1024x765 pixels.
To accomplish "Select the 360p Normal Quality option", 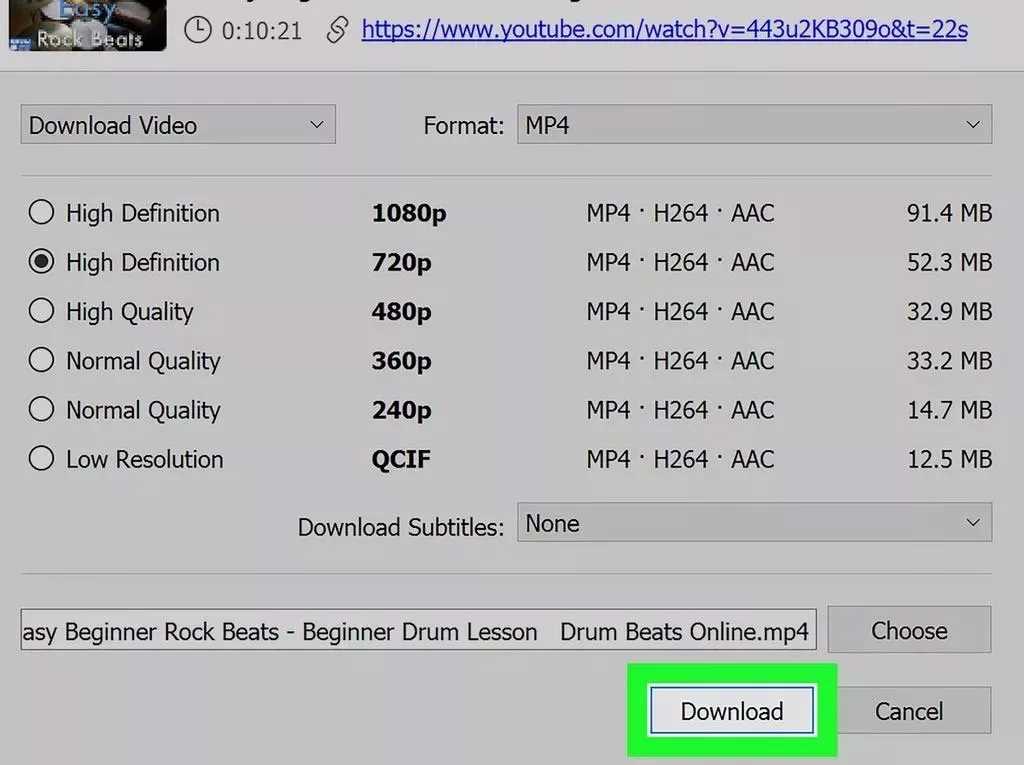I will [x=41, y=360].
